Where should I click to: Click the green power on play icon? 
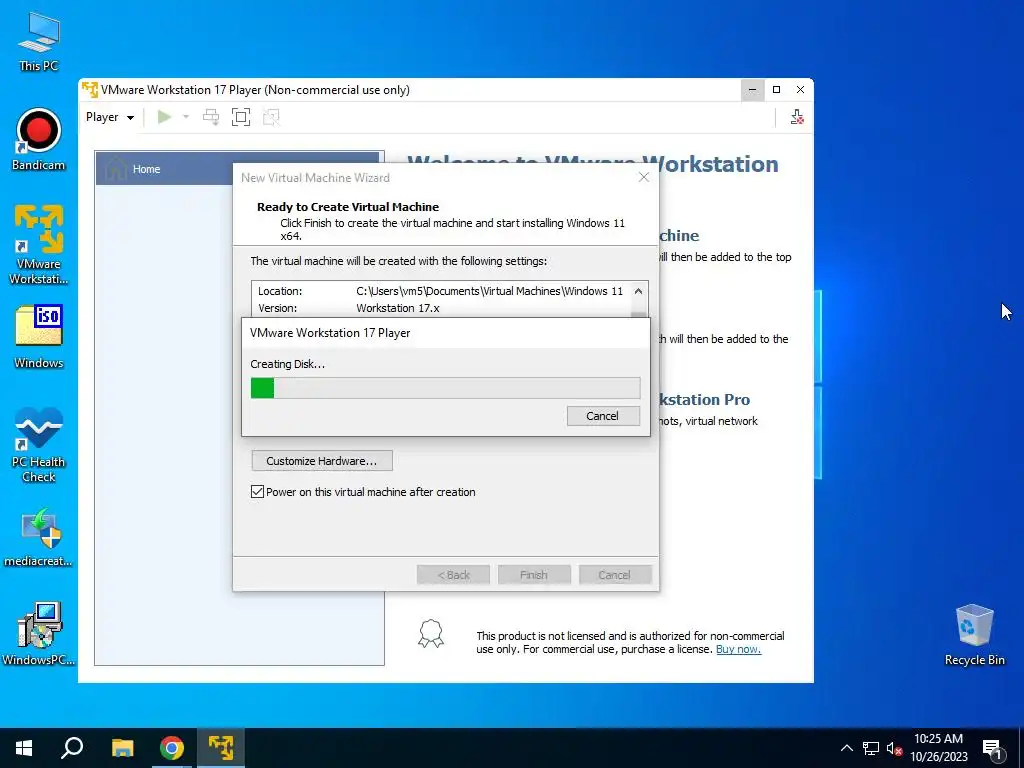point(165,117)
